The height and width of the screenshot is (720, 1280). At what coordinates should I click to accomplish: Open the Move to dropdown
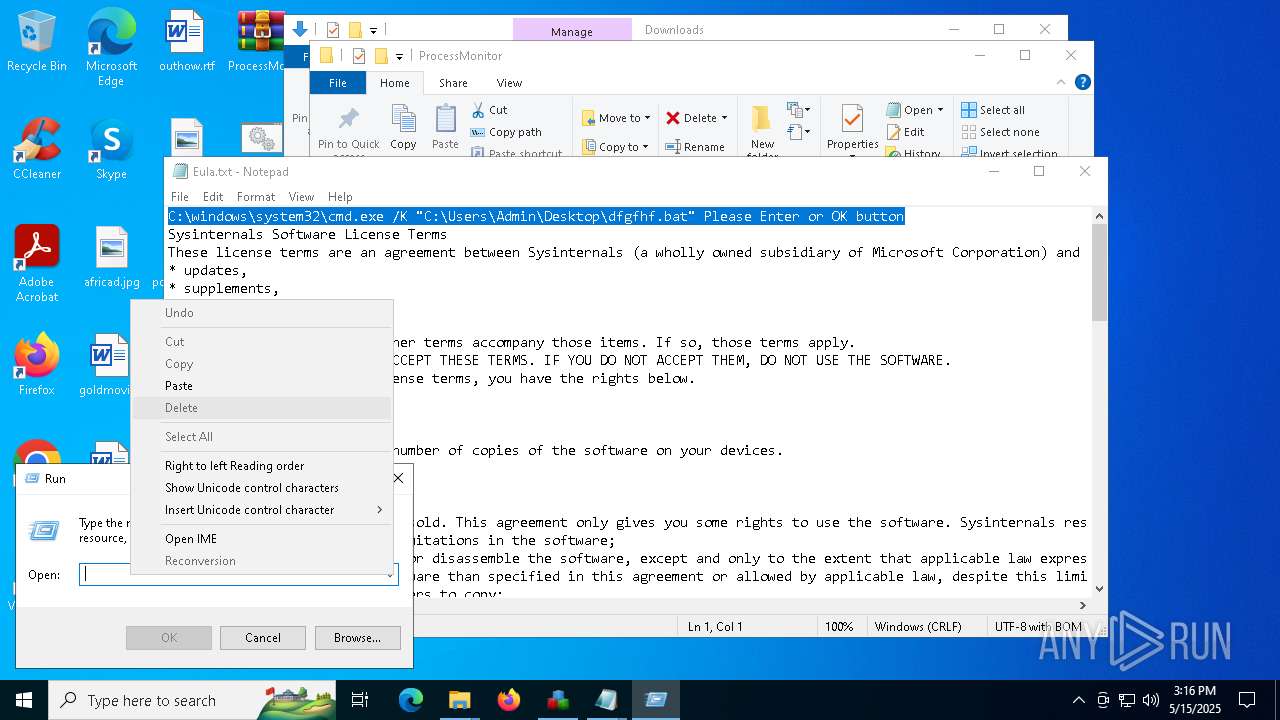coord(616,118)
